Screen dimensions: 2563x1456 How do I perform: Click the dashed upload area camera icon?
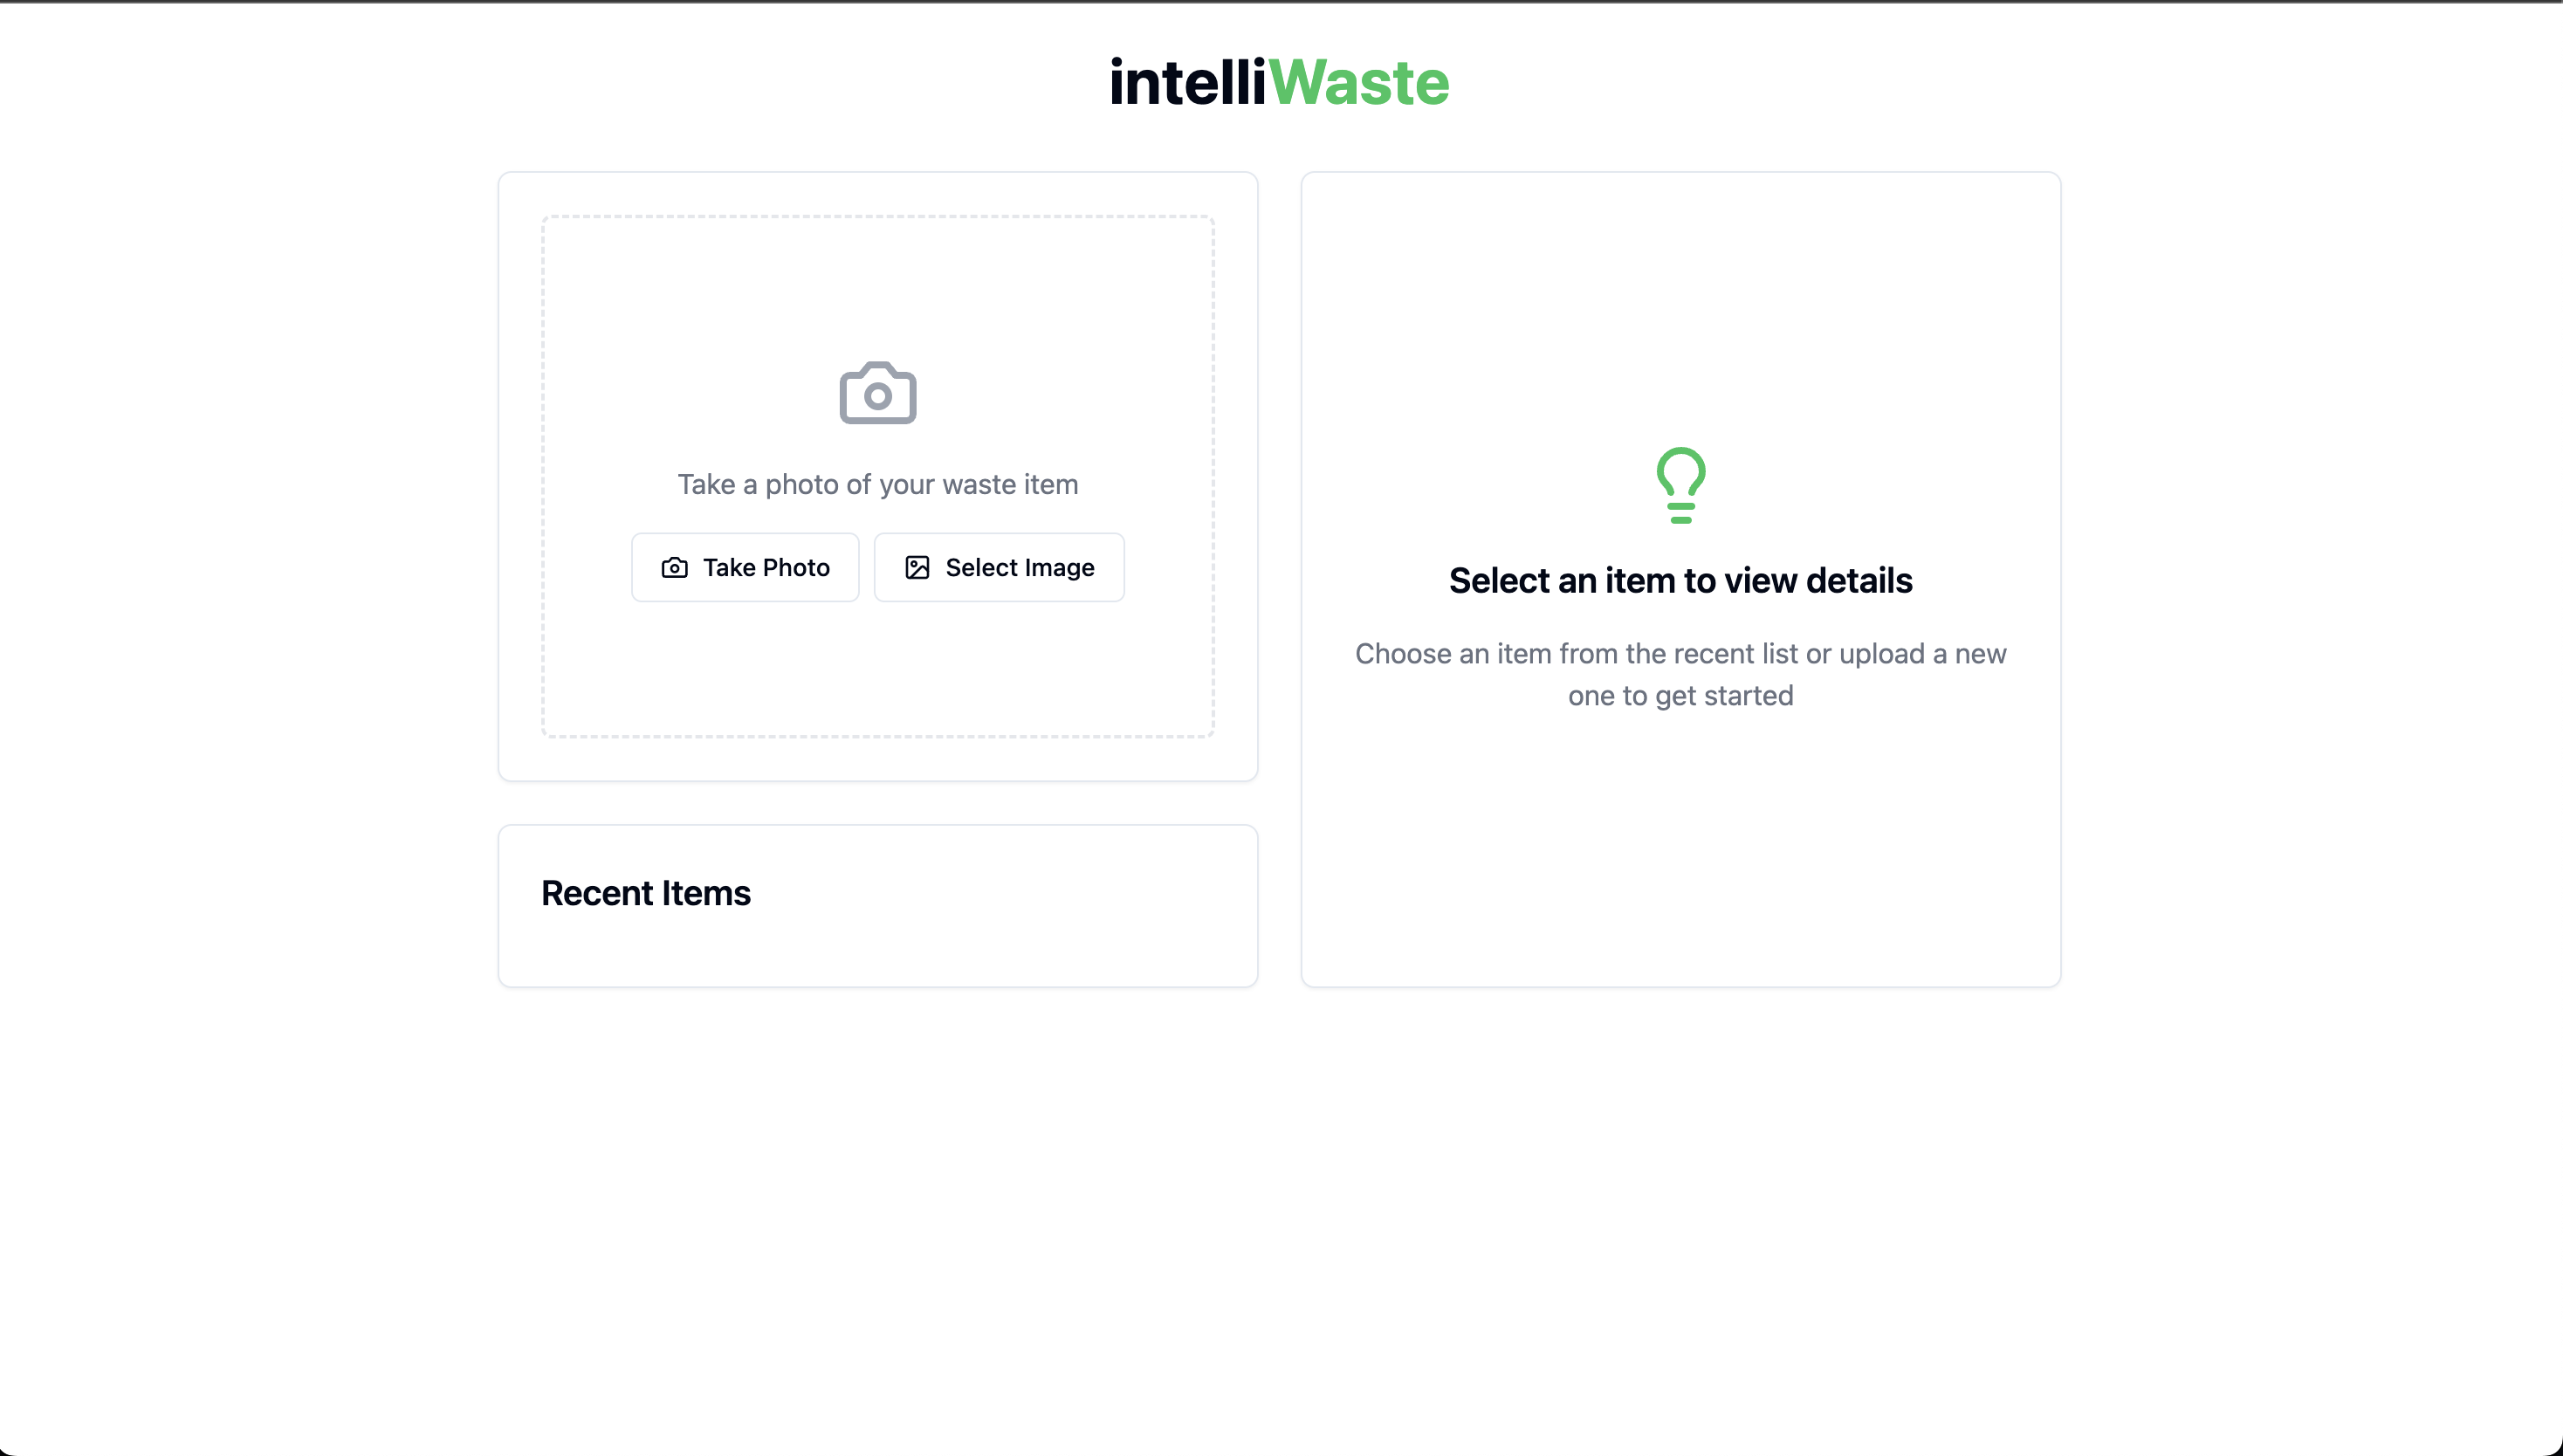(x=878, y=391)
